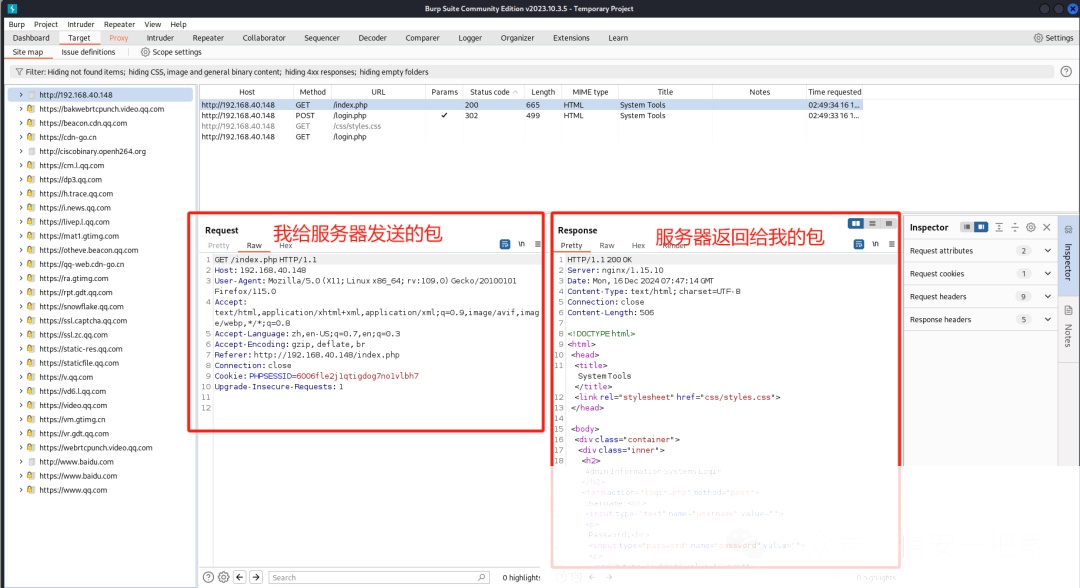
Task: Expand Request headers section
Action: [x=1048, y=297]
